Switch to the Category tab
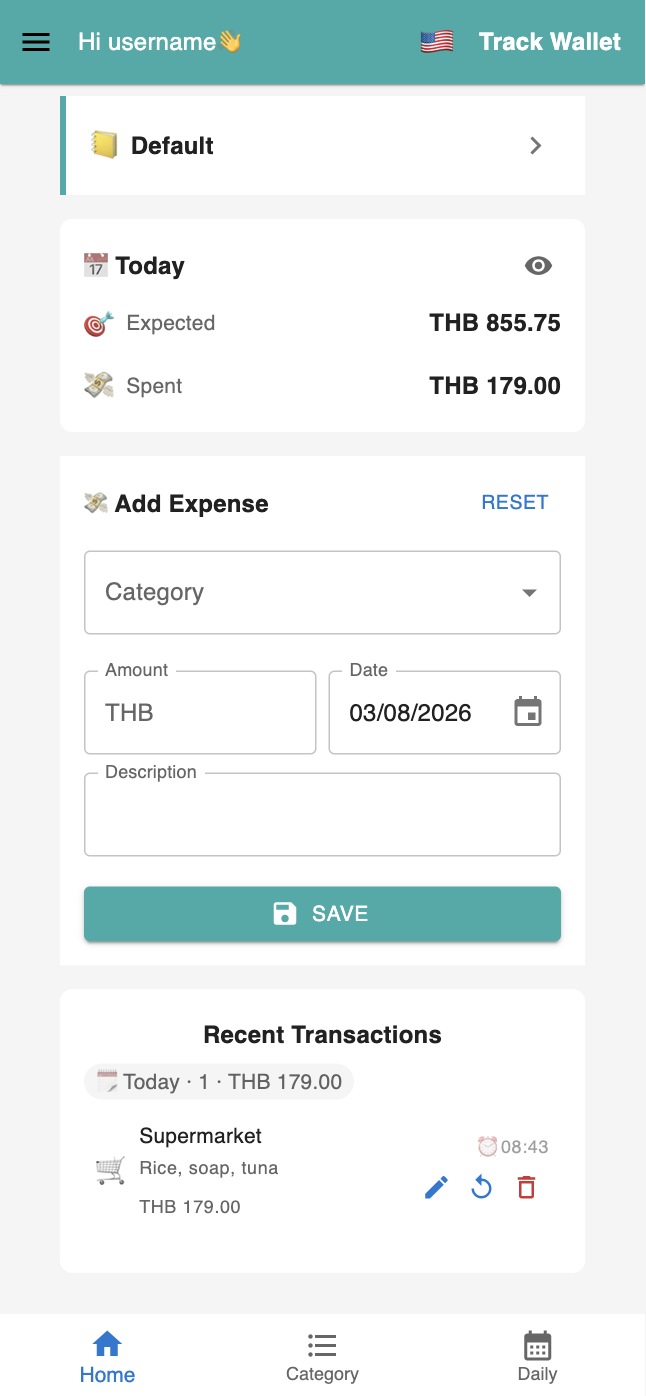The height and width of the screenshot is (1396, 646). [322, 1356]
